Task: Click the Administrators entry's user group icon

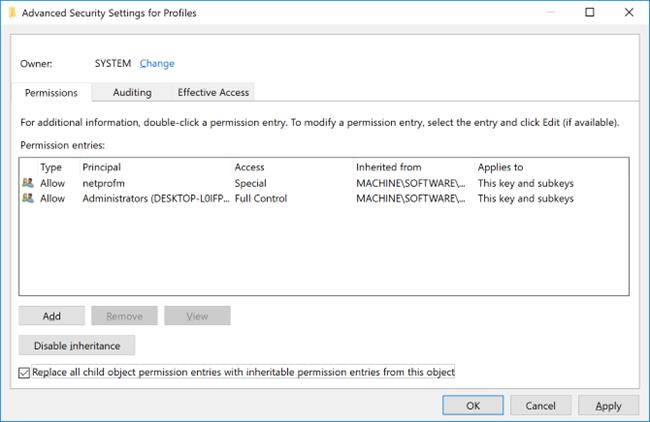Action: (x=28, y=198)
